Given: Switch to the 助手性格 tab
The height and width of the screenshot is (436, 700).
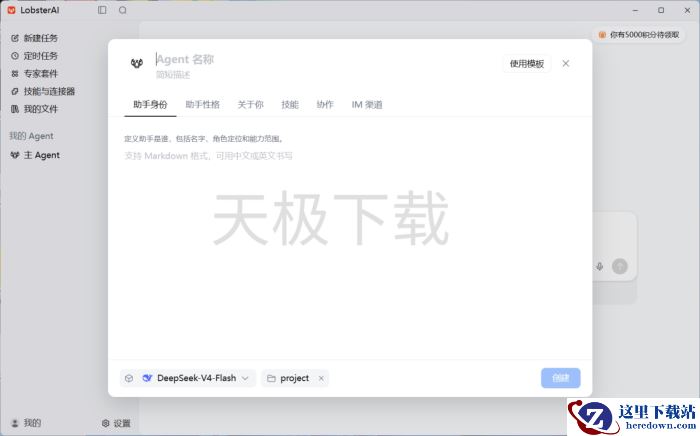Looking at the screenshot, I should click(x=202, y=105).
